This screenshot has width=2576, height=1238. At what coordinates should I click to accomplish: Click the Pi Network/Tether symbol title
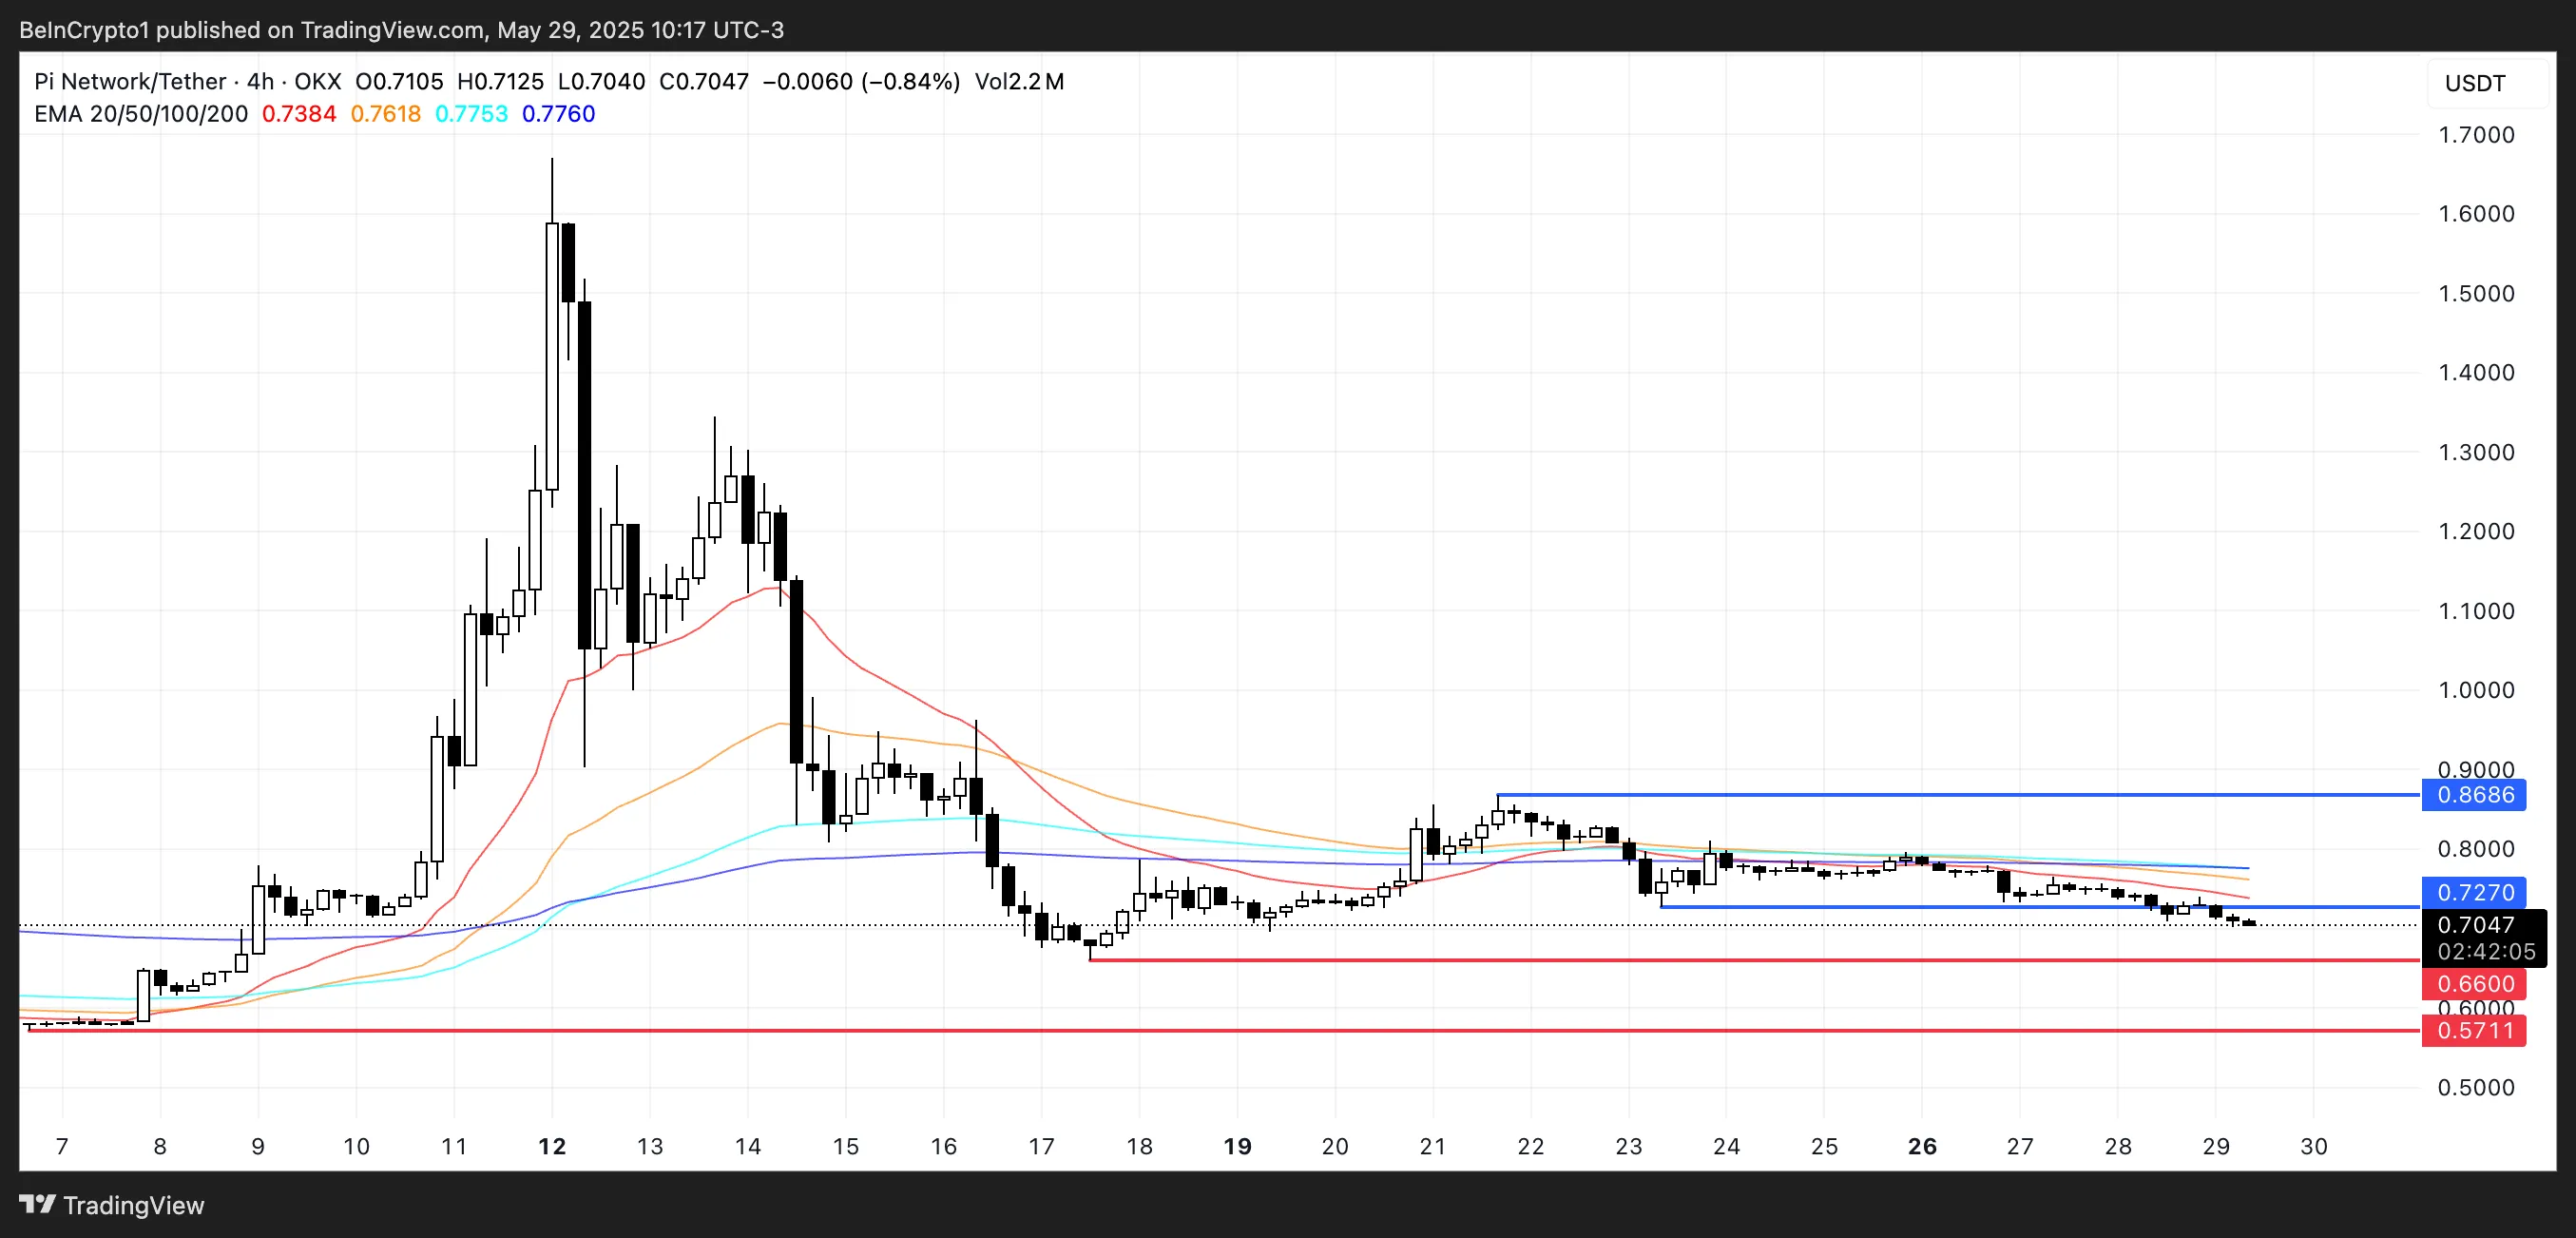pos(130,81)
